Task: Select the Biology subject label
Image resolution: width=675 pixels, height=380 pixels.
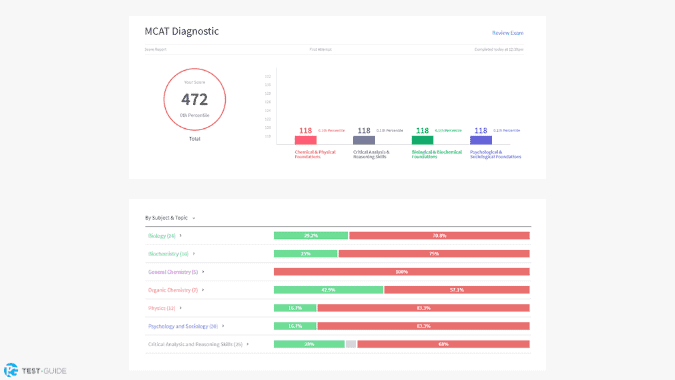Action: (x=161, y=236)
